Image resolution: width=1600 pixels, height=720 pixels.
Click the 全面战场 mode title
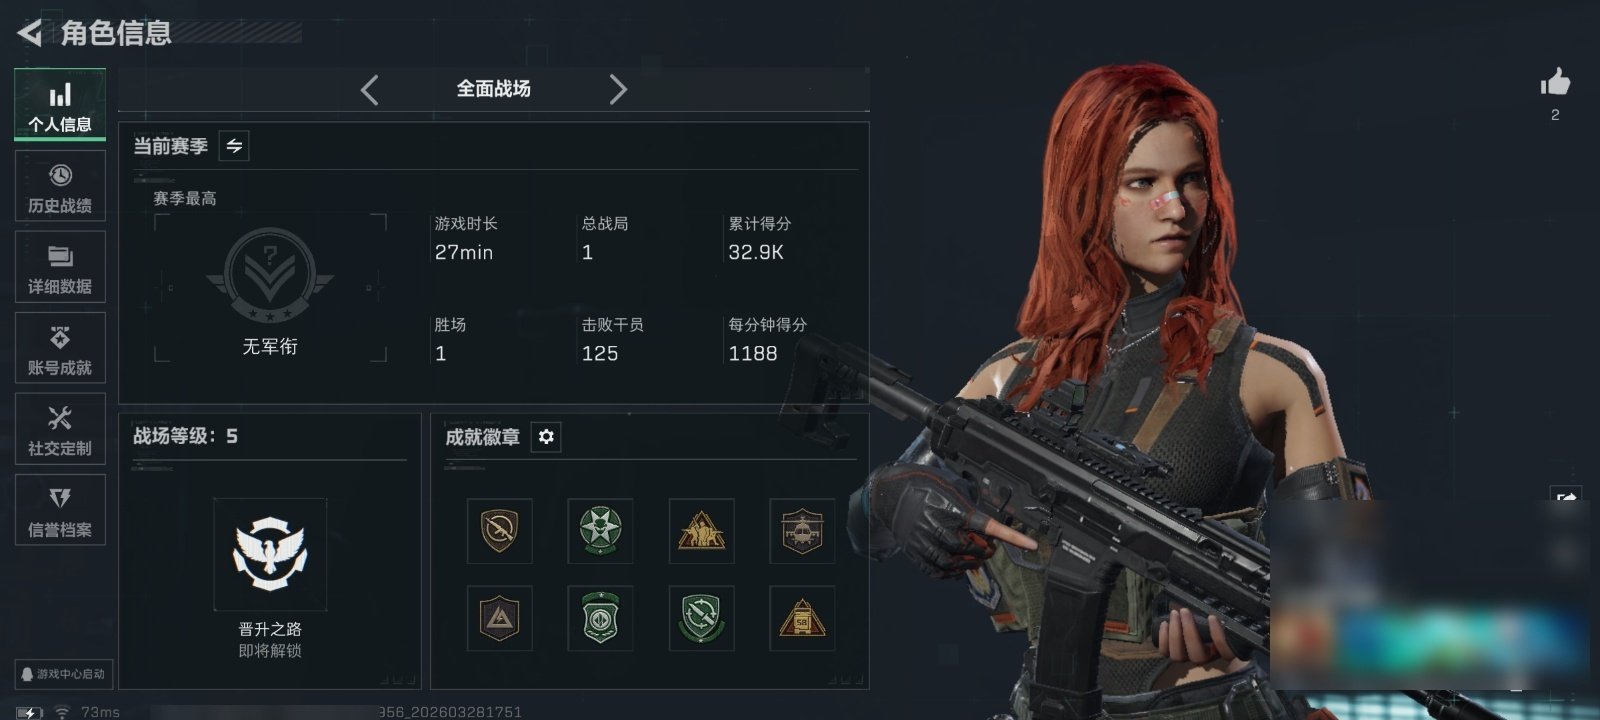click(493, 89)
